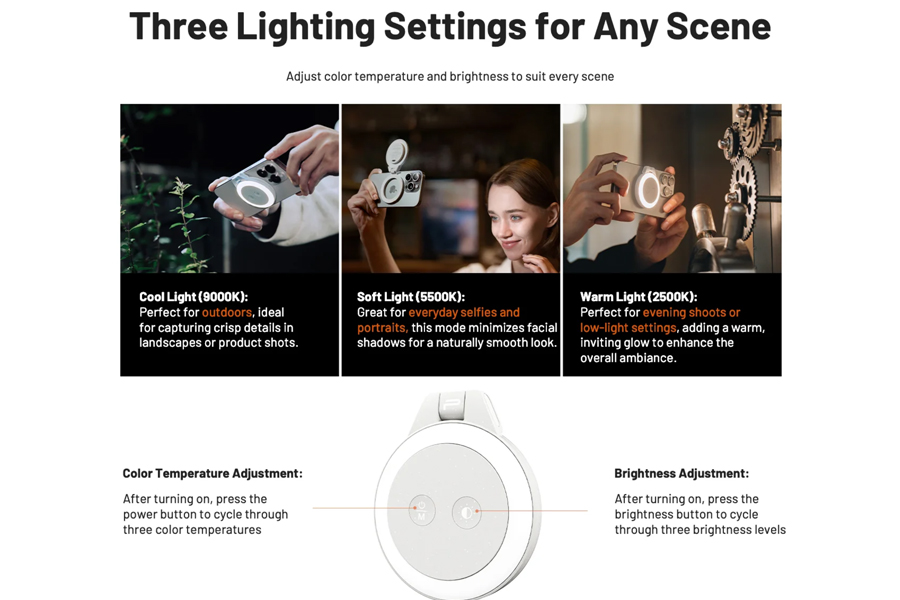Viewport: 900px width, 600px height.
Task: Click the glowing ring light in the Cool Light photo
Action: [255, 198]
